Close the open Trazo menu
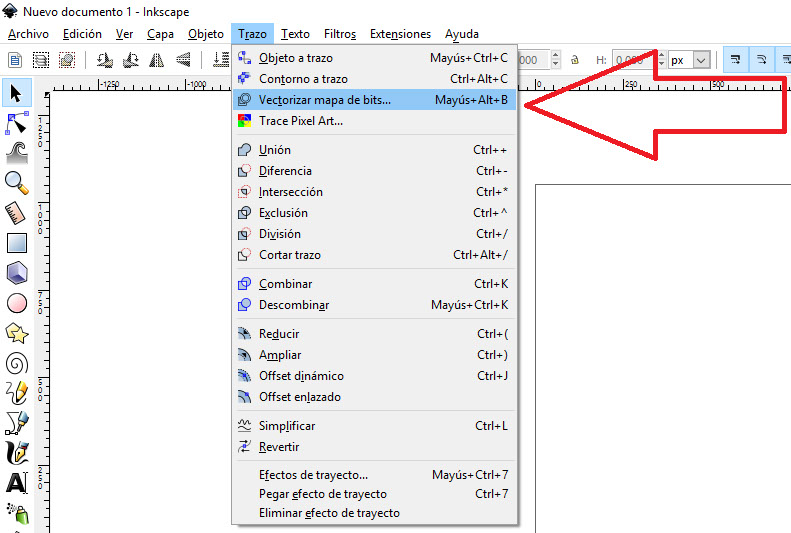The height and width of the screenshot is (533, 791). (x=252, y=34)
